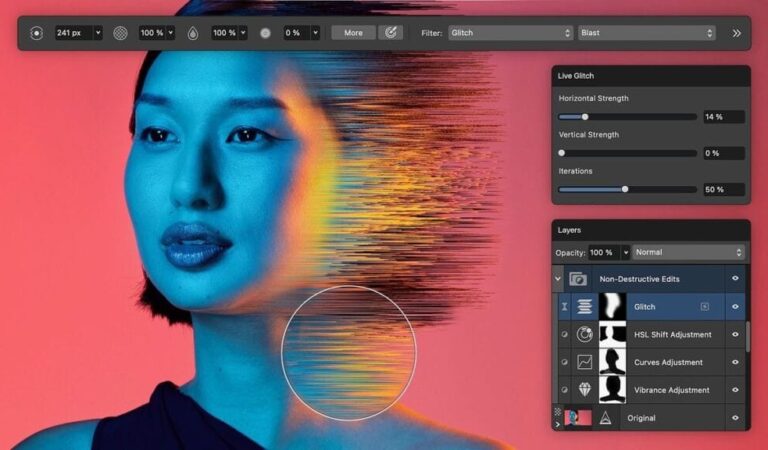Open the flow 100 % dropdown arrow
The width and height of the screenshot is (768, 450).
(x=243, y=33)
